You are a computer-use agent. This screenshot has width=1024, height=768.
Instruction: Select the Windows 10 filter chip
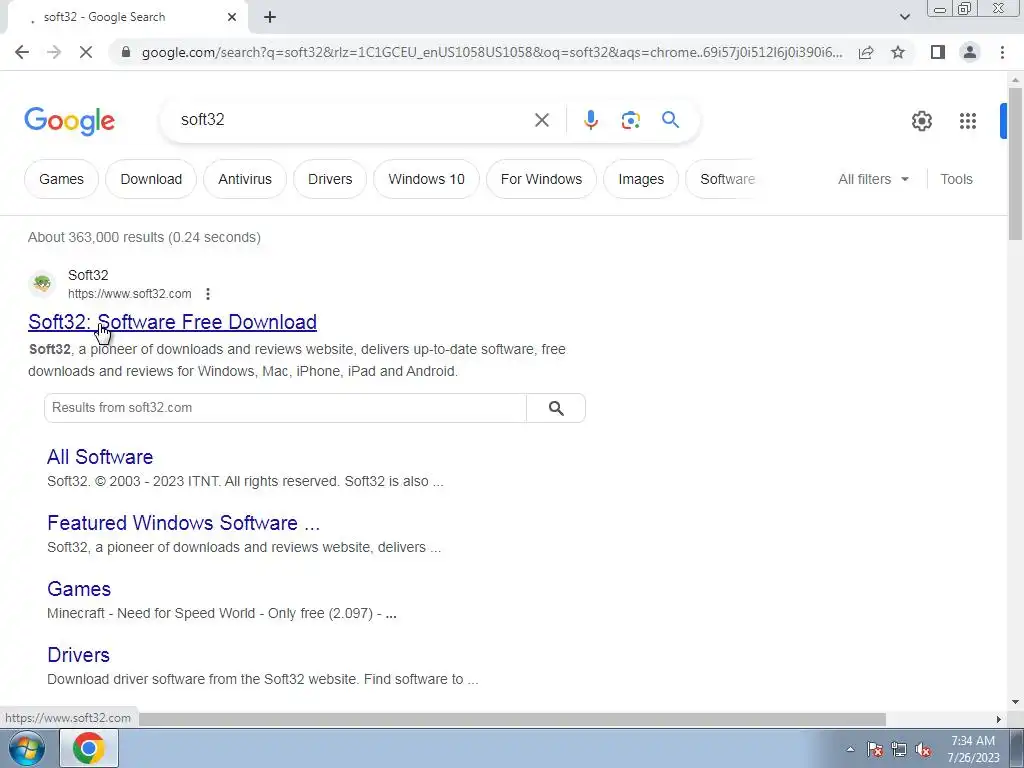(426, 179)
